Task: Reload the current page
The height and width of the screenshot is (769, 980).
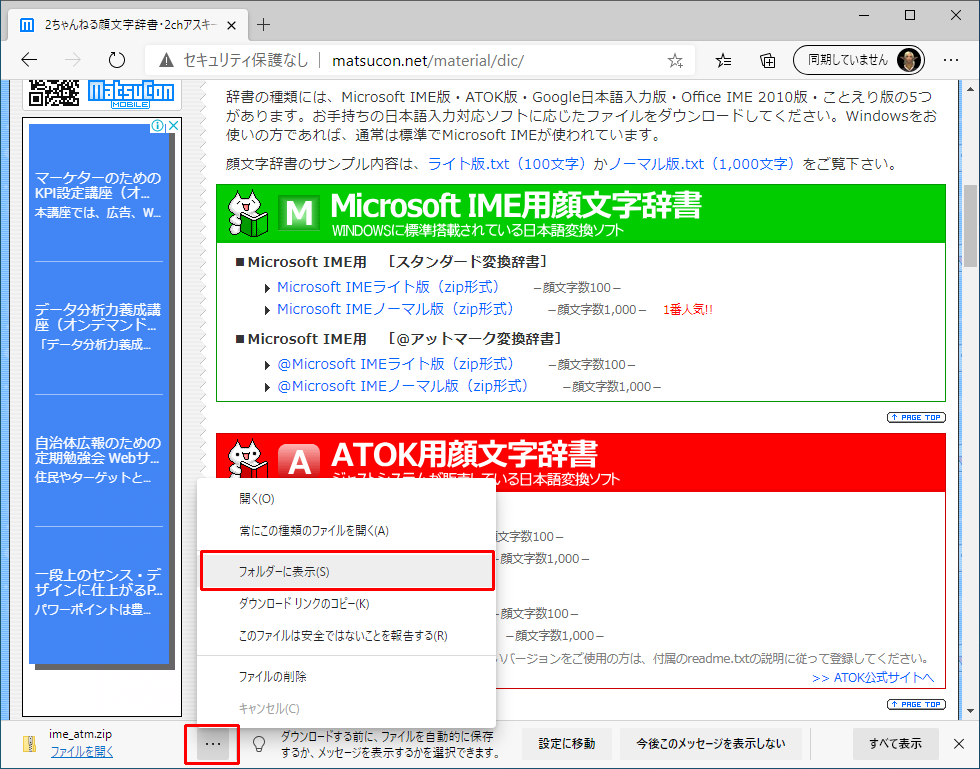Action: [x=117, y=60]
